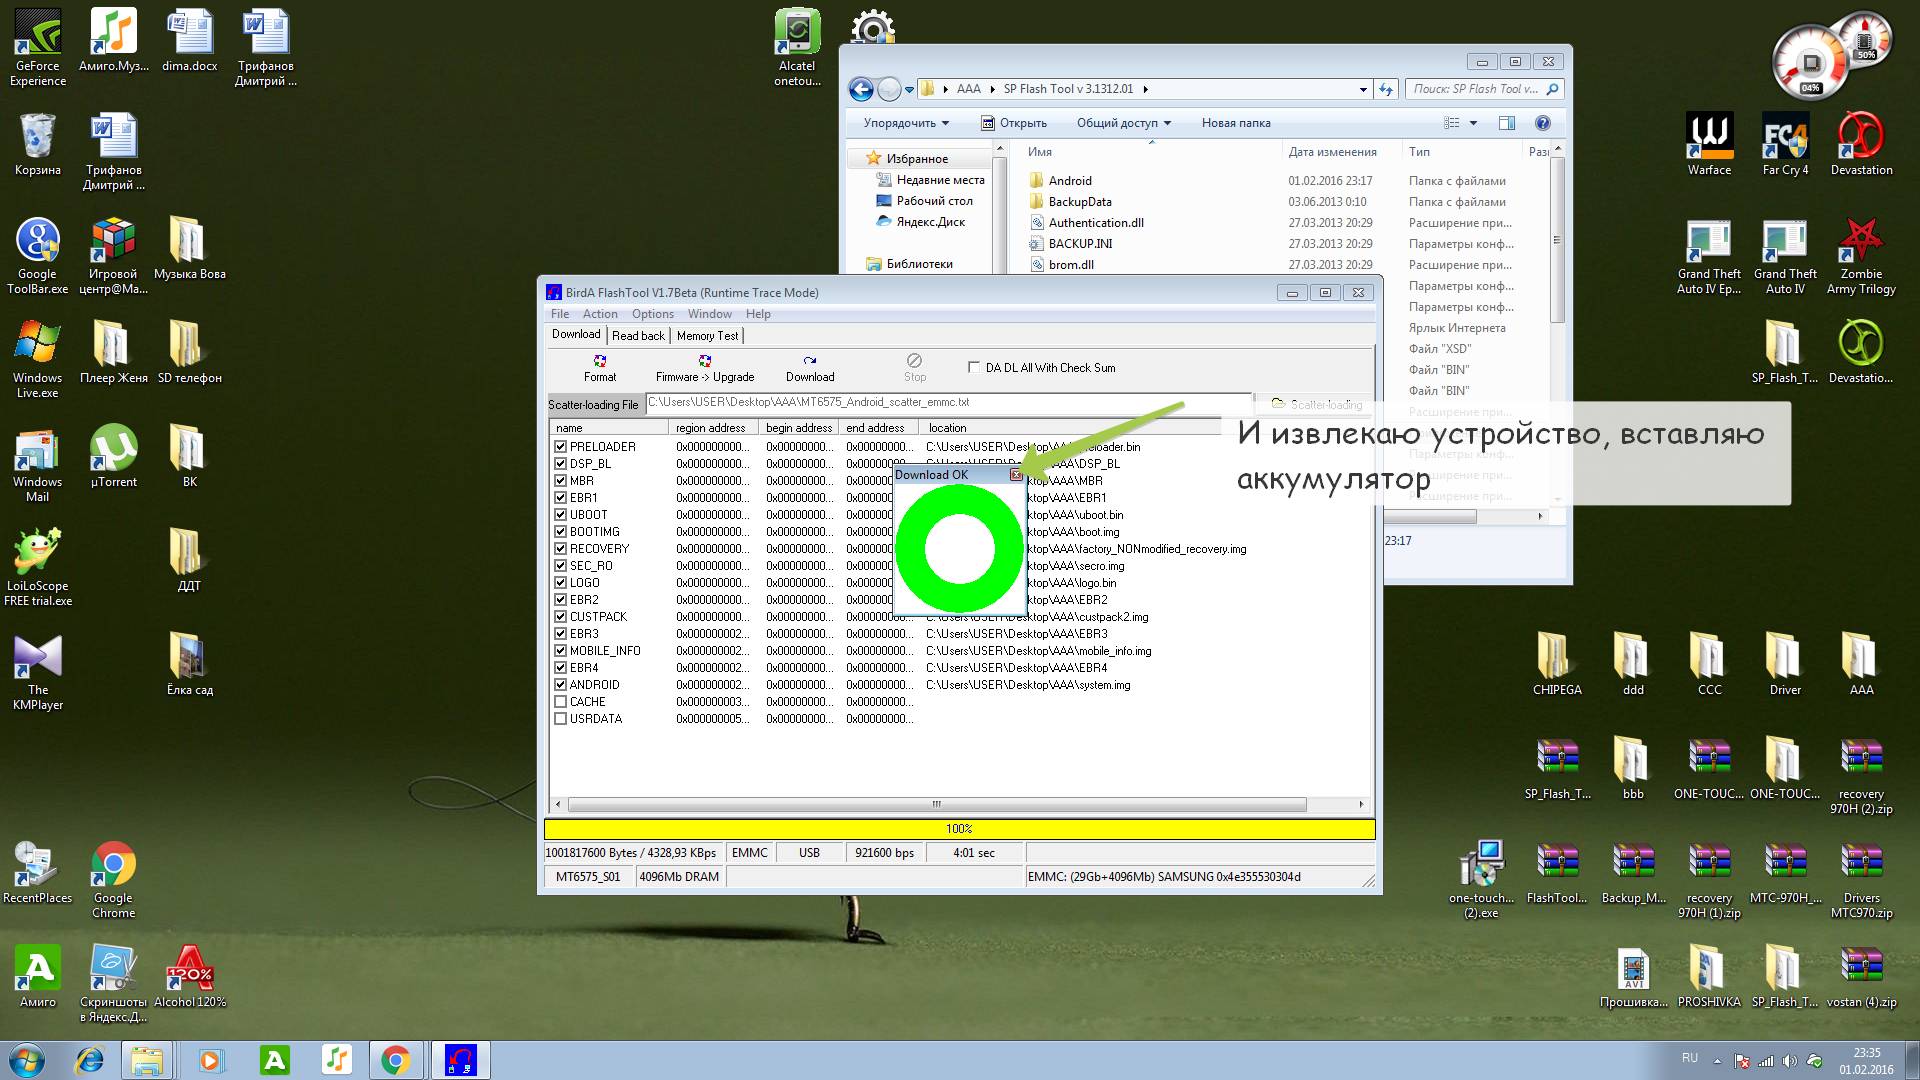Click the Explorer back navigation arrow

[861, 89]
